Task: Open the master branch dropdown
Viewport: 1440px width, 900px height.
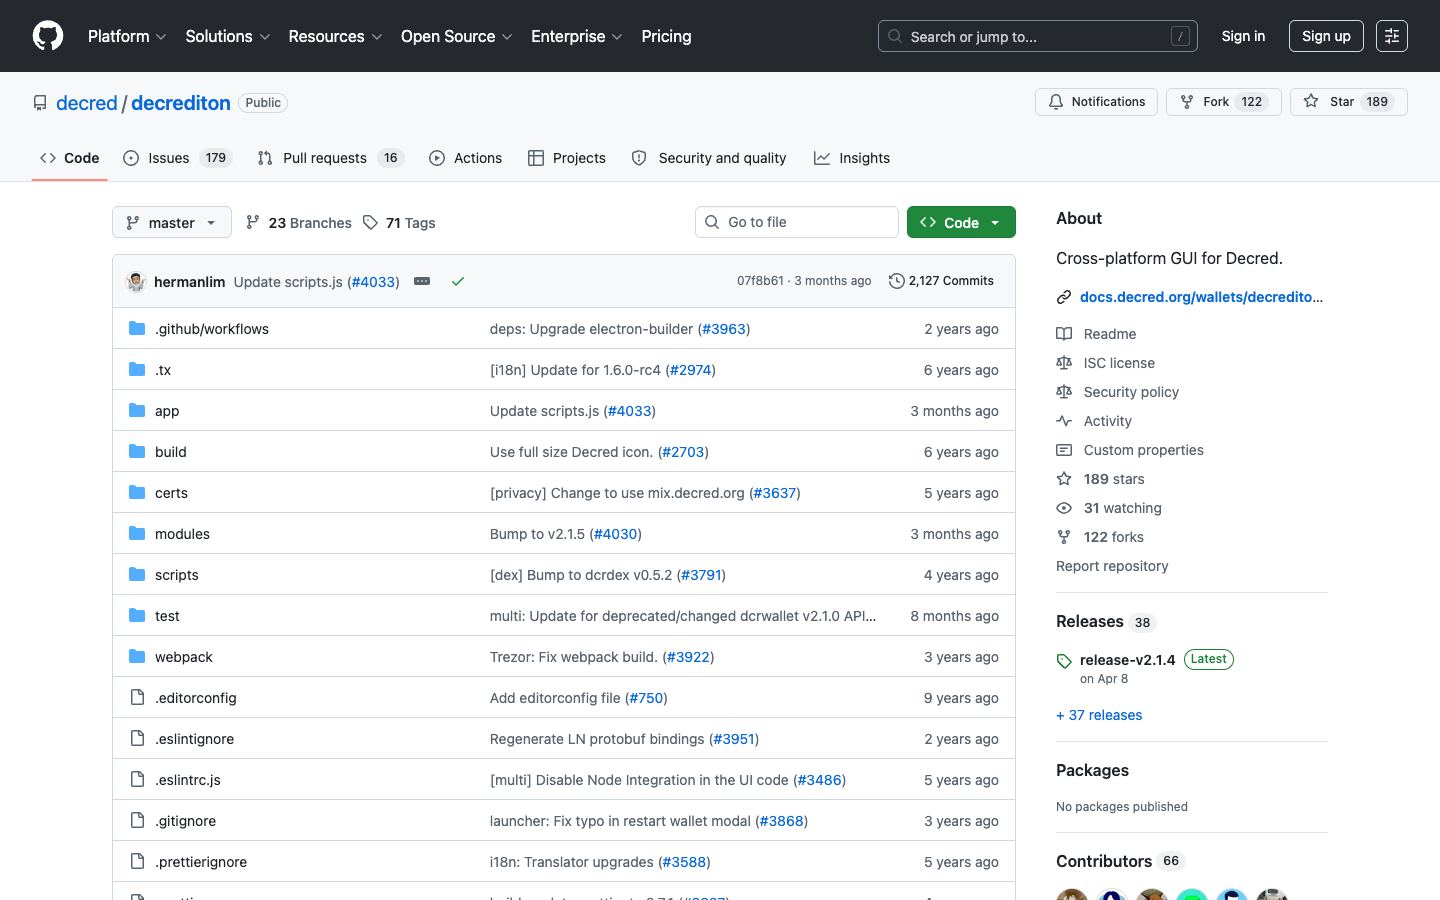Action: click(x=172, y=222)
